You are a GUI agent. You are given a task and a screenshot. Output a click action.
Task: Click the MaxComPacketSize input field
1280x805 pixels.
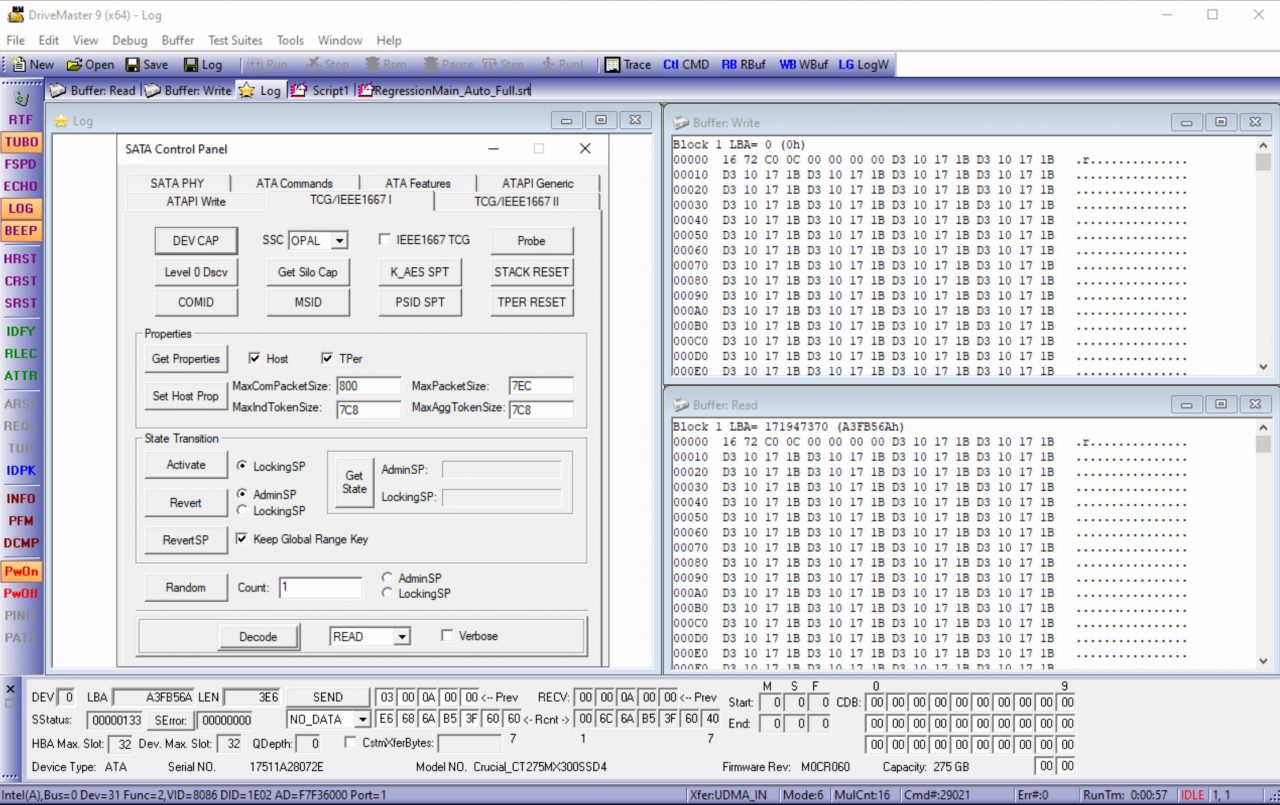tap(368, 386)
